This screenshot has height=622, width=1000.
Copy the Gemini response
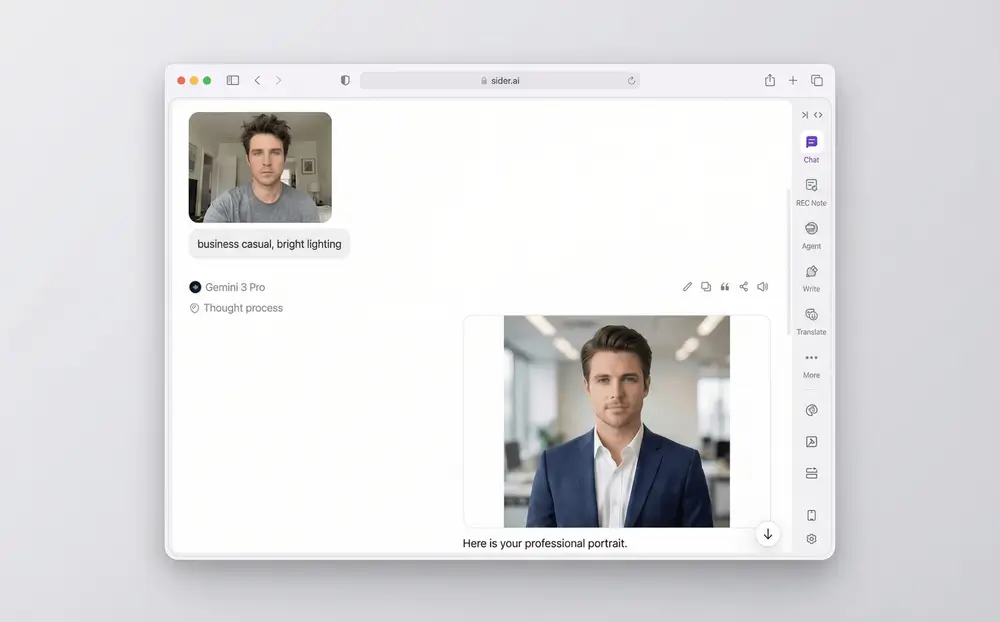coord(706,286)
